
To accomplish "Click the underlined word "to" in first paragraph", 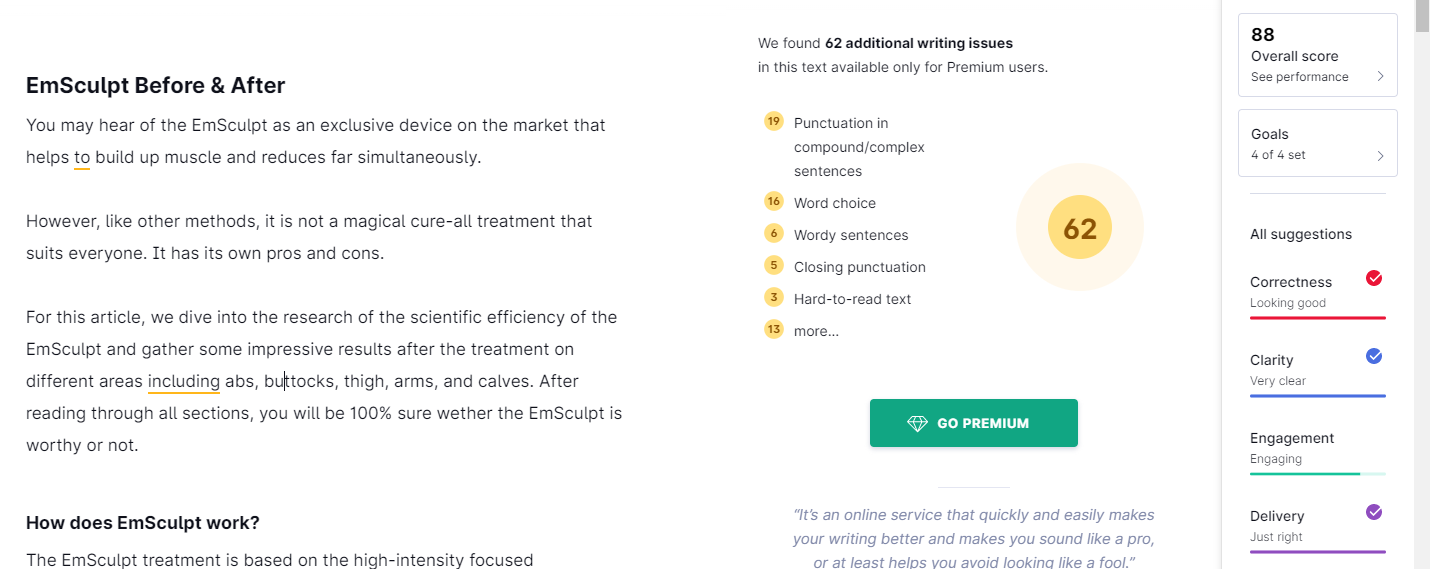I will (x=82, y=157).
